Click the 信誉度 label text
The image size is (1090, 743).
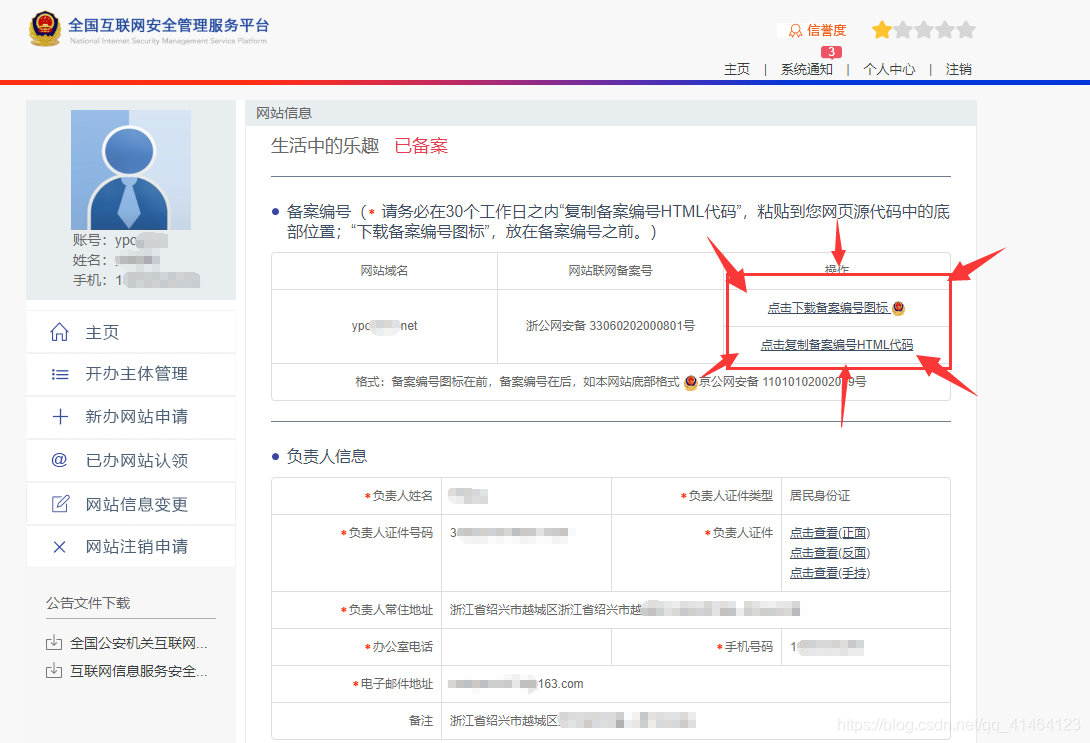827,31
